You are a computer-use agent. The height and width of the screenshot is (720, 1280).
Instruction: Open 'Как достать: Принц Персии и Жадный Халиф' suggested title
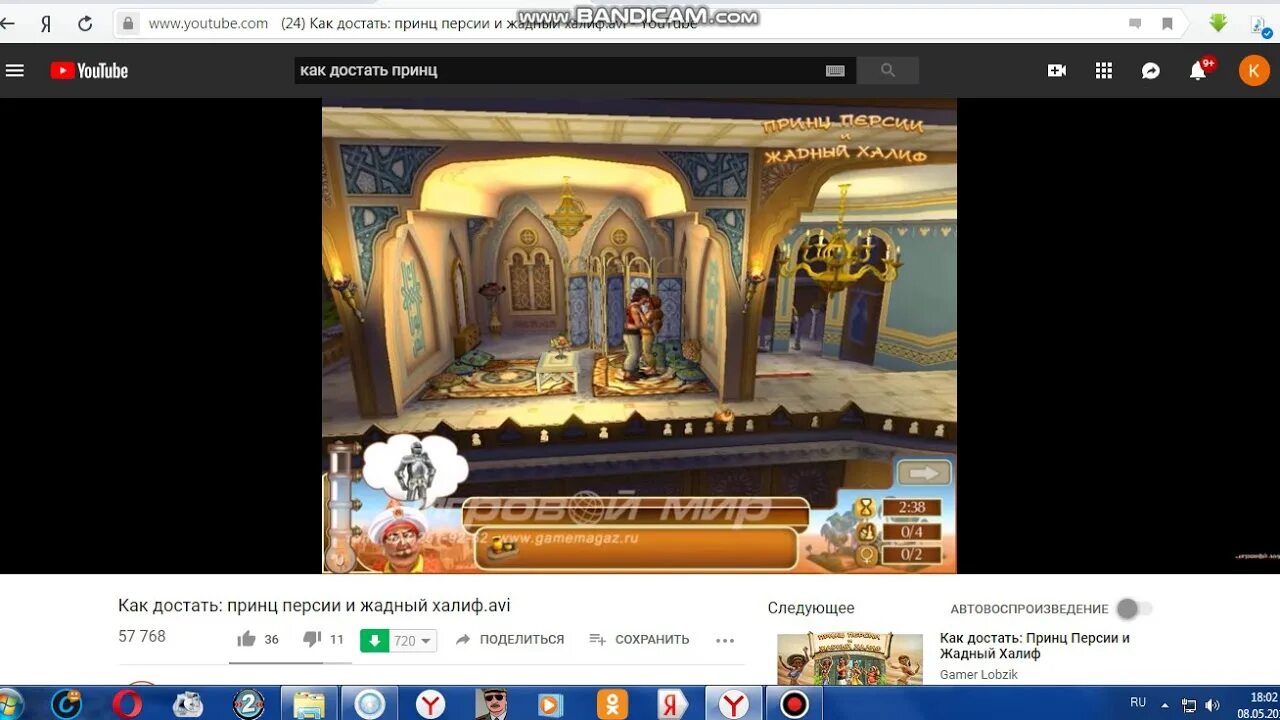click(1035, 645)
